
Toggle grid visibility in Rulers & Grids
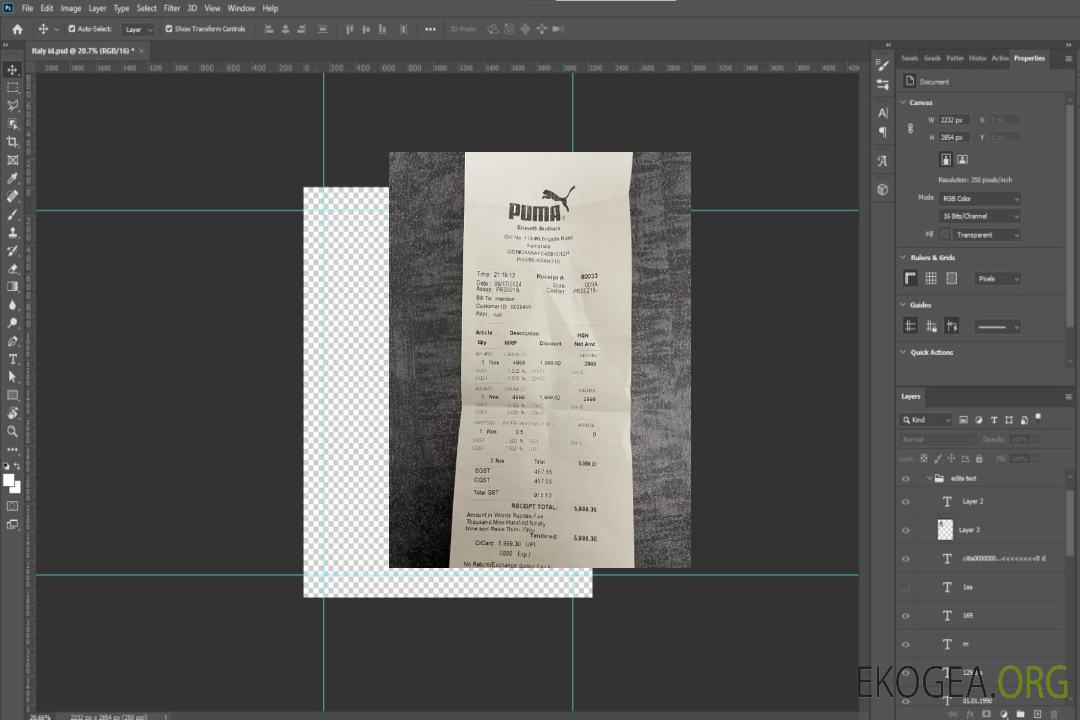pos(931,278)
